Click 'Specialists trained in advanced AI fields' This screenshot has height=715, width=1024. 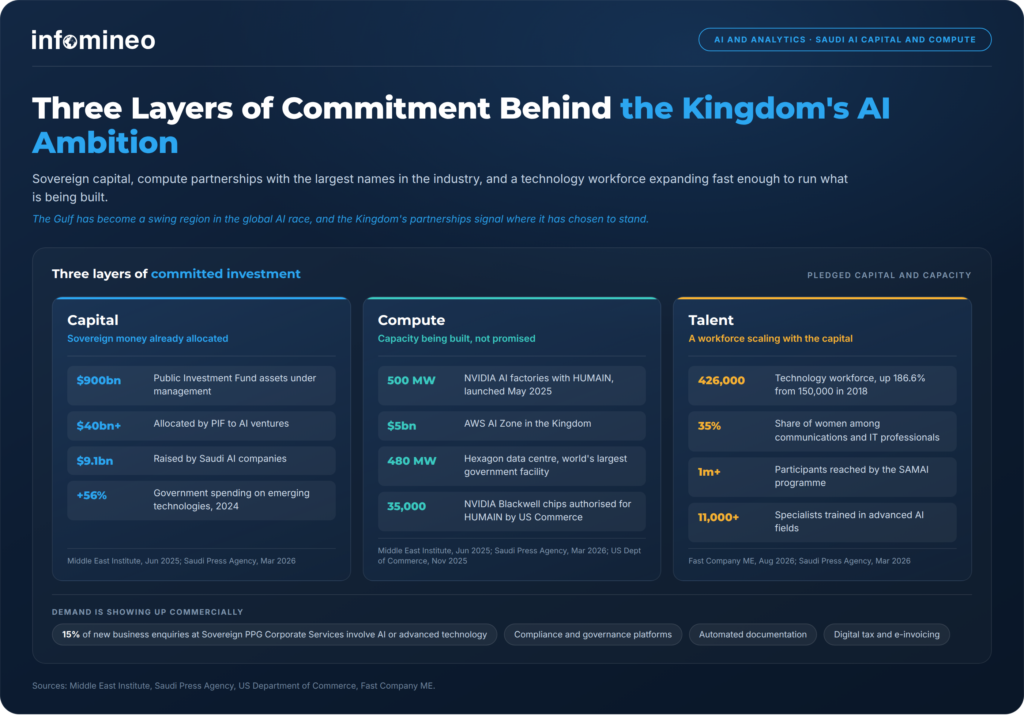[x=849, y=522]
